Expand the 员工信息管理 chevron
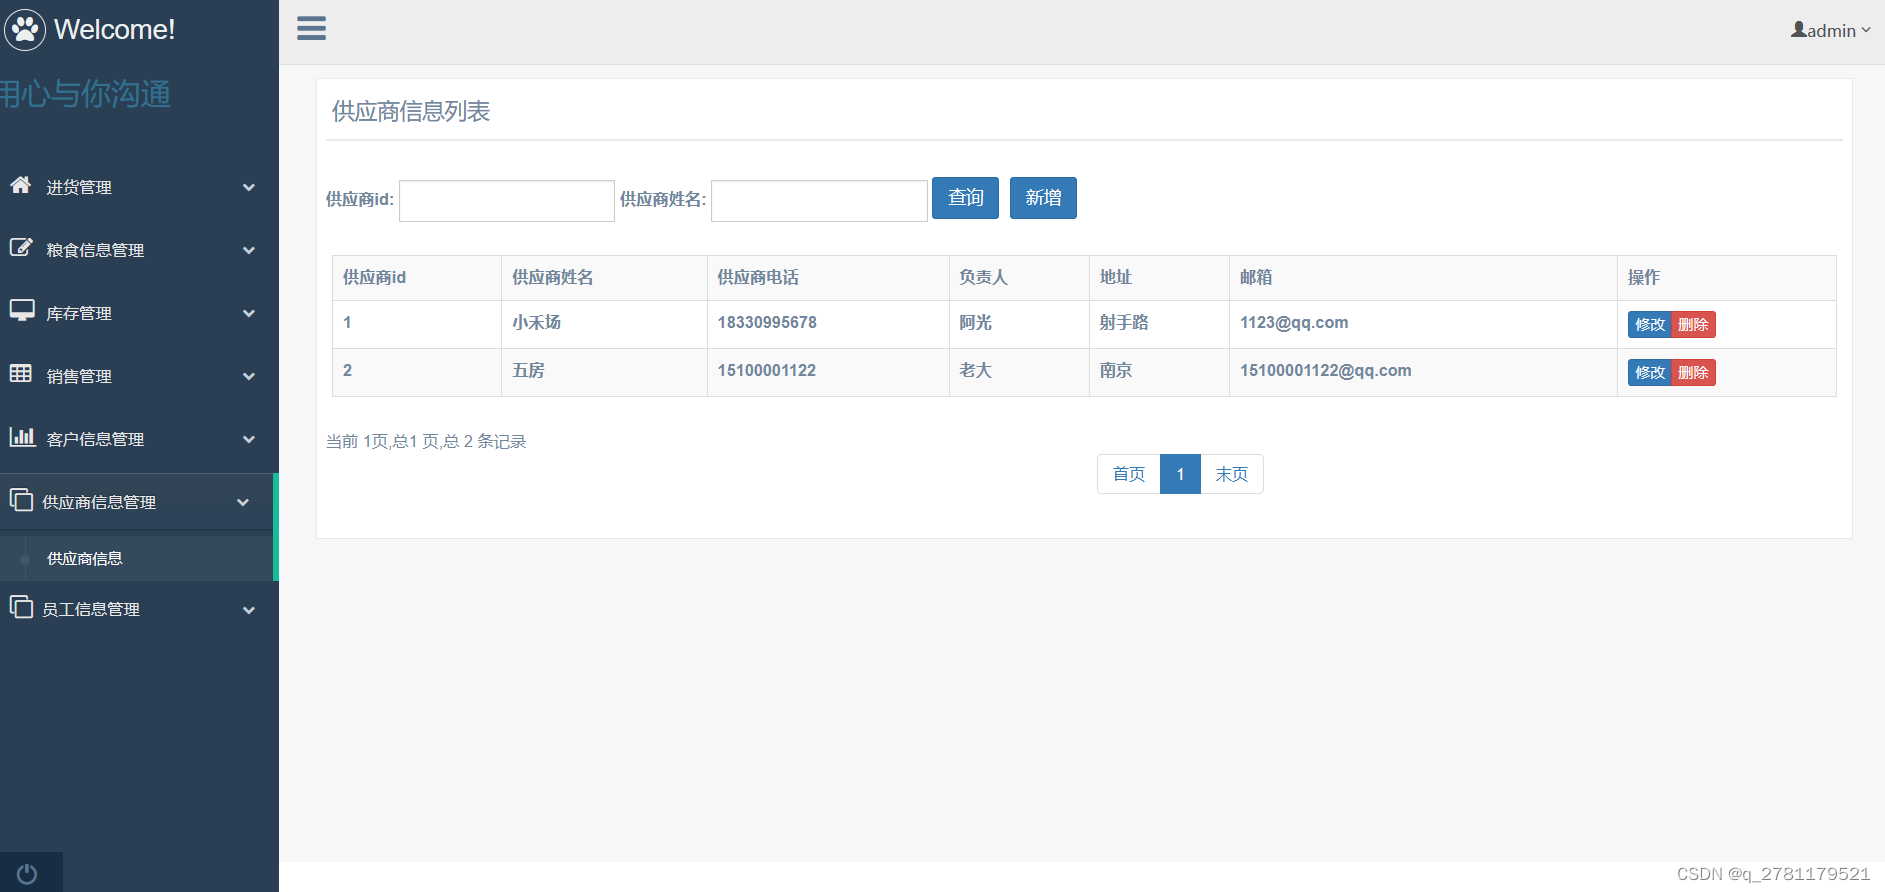This screenshot has width=1885, height=892. (249, 610)
